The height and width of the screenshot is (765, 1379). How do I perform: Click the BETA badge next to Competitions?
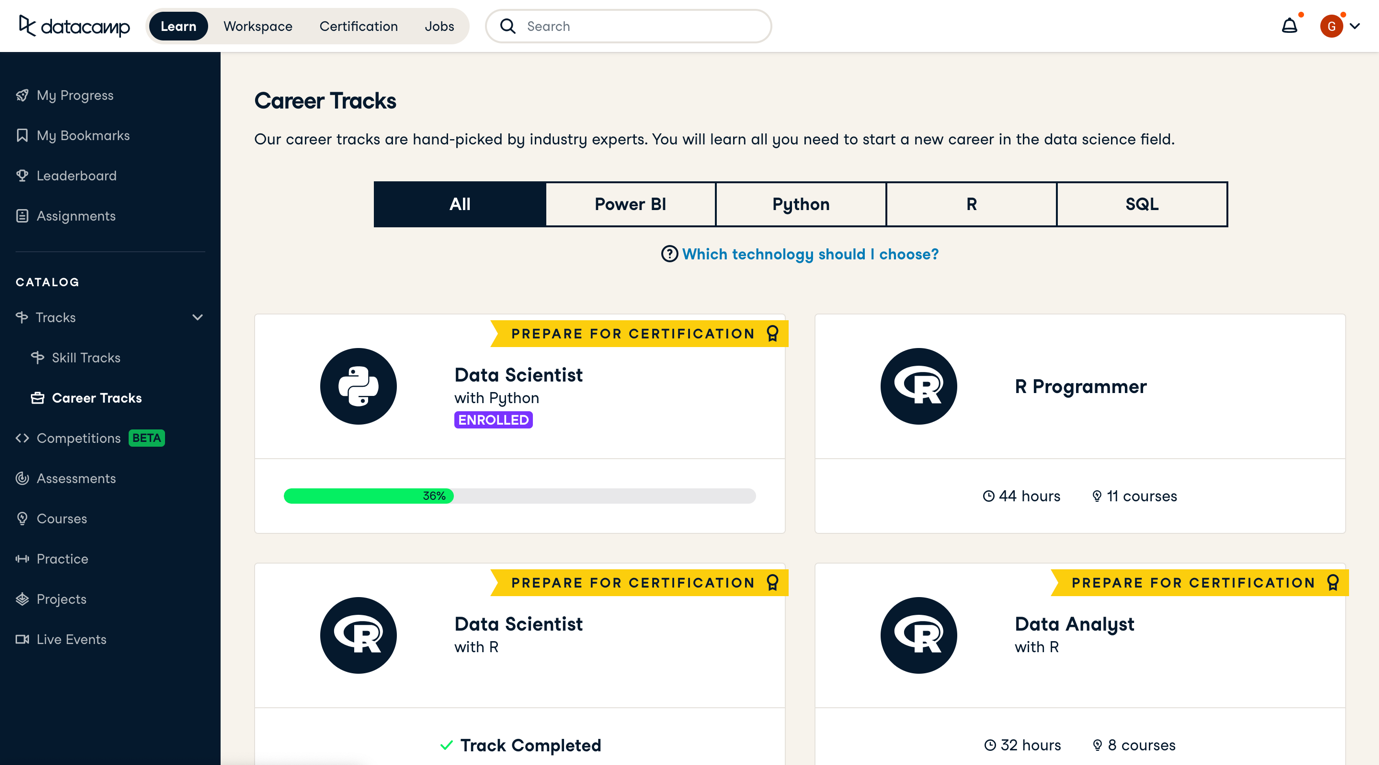coord(147,438)
